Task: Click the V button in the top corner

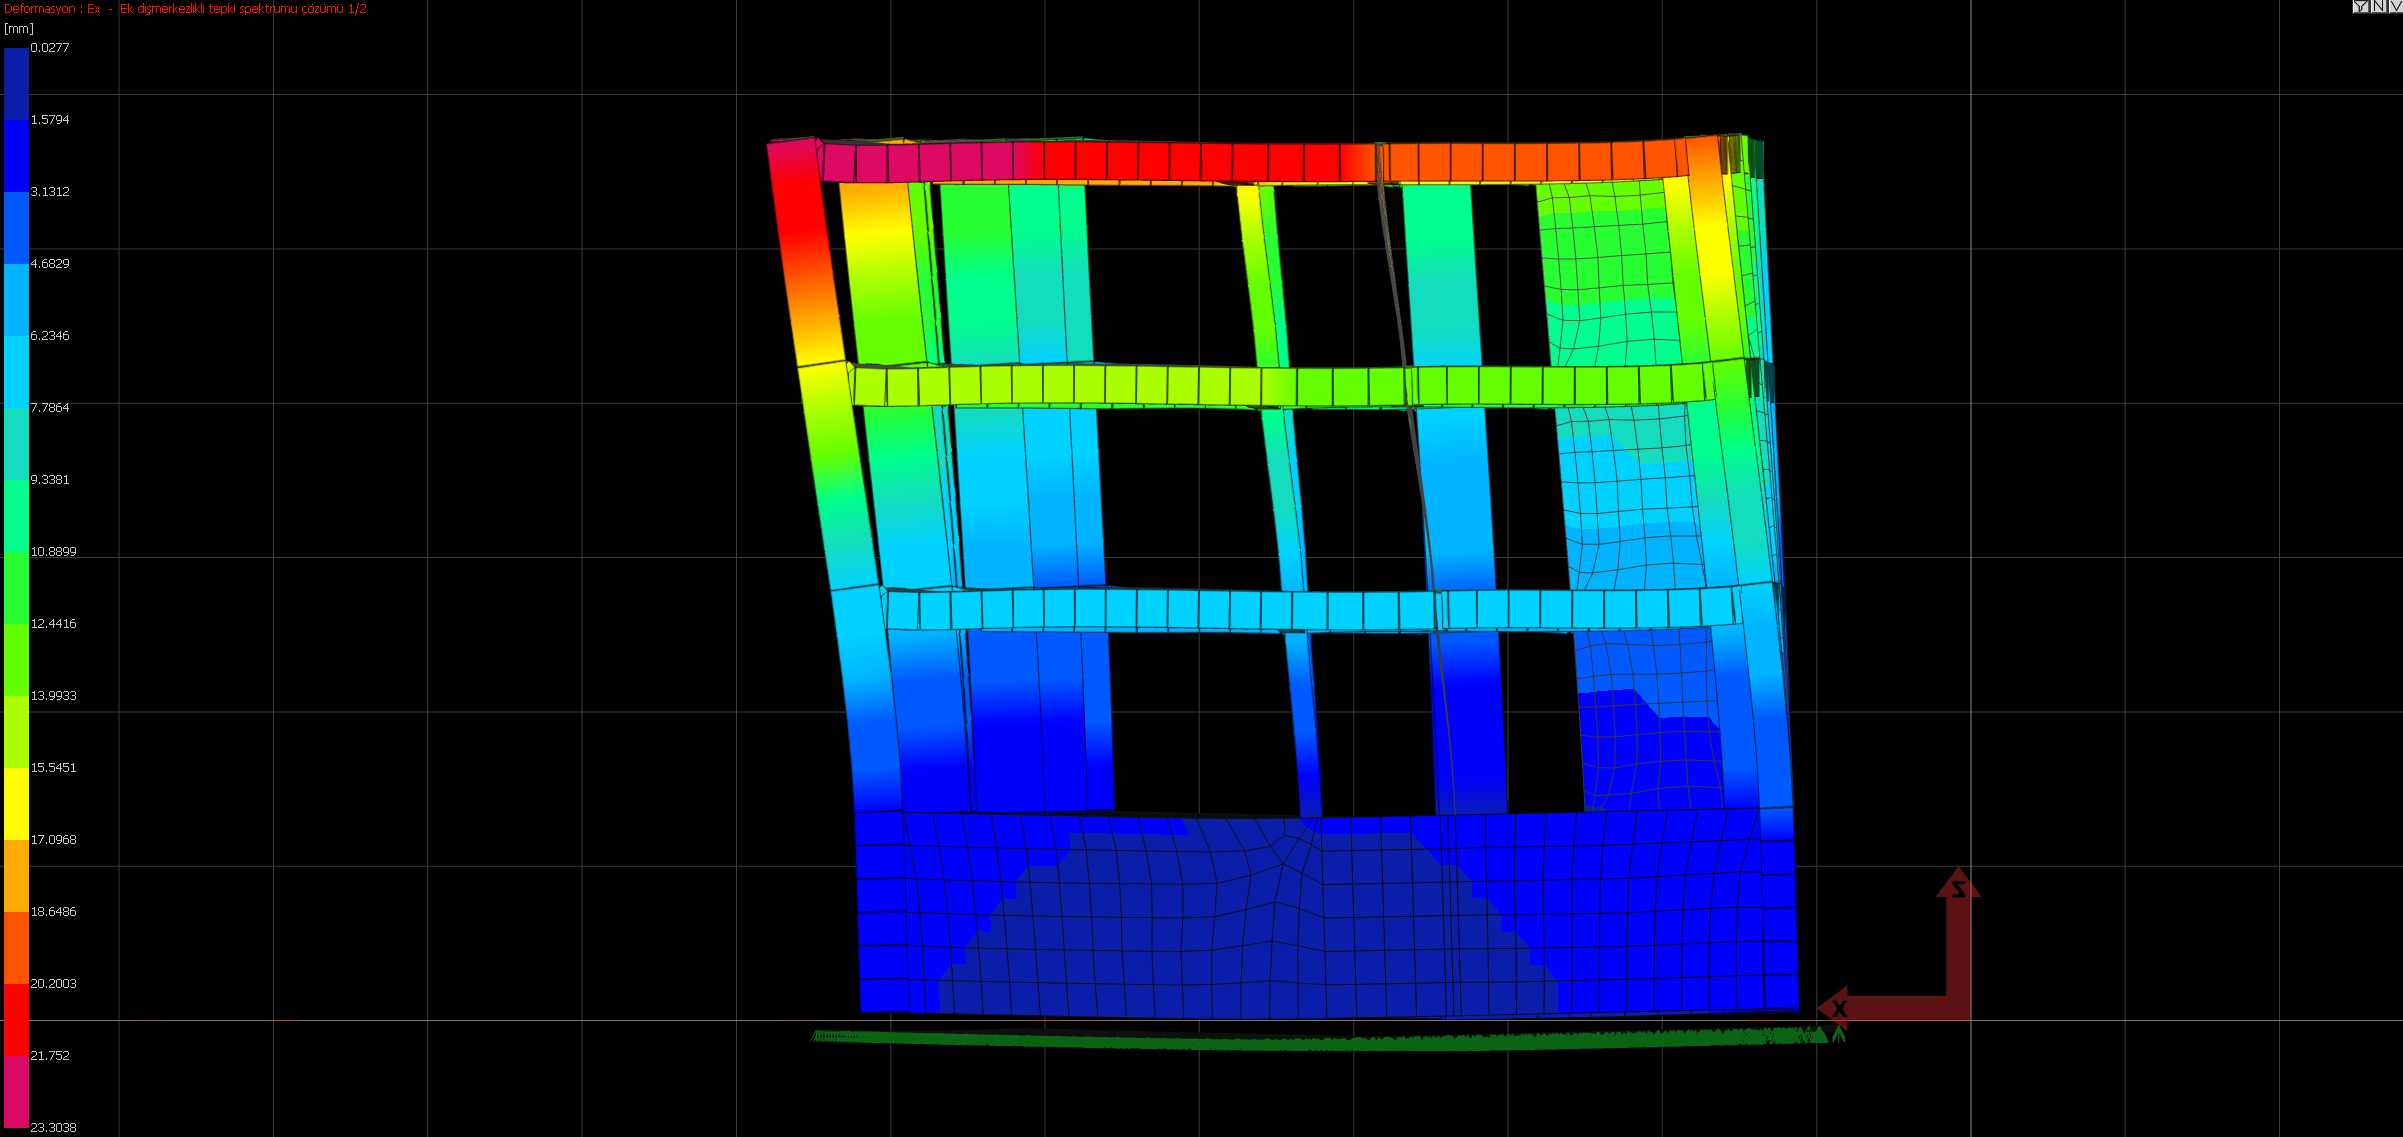Action: click(x=2394, y=6)
